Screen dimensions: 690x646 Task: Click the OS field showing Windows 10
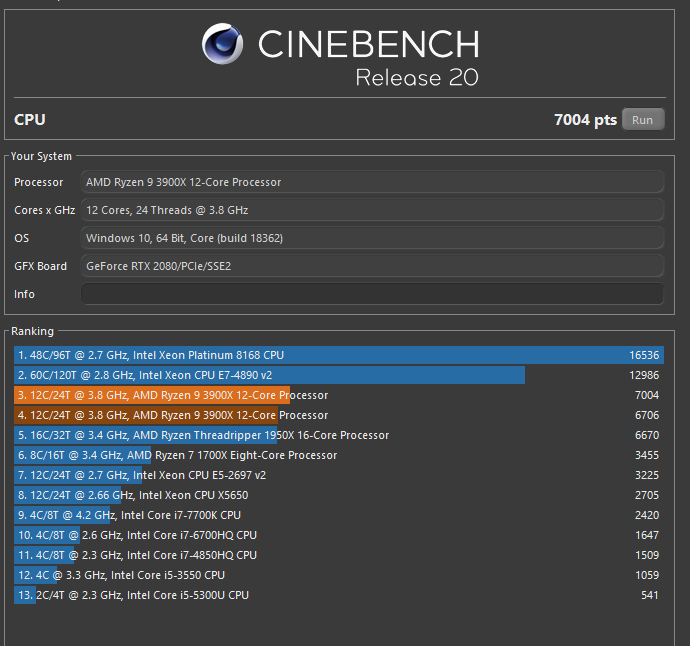pyautogui.click(x=372, y=238)
